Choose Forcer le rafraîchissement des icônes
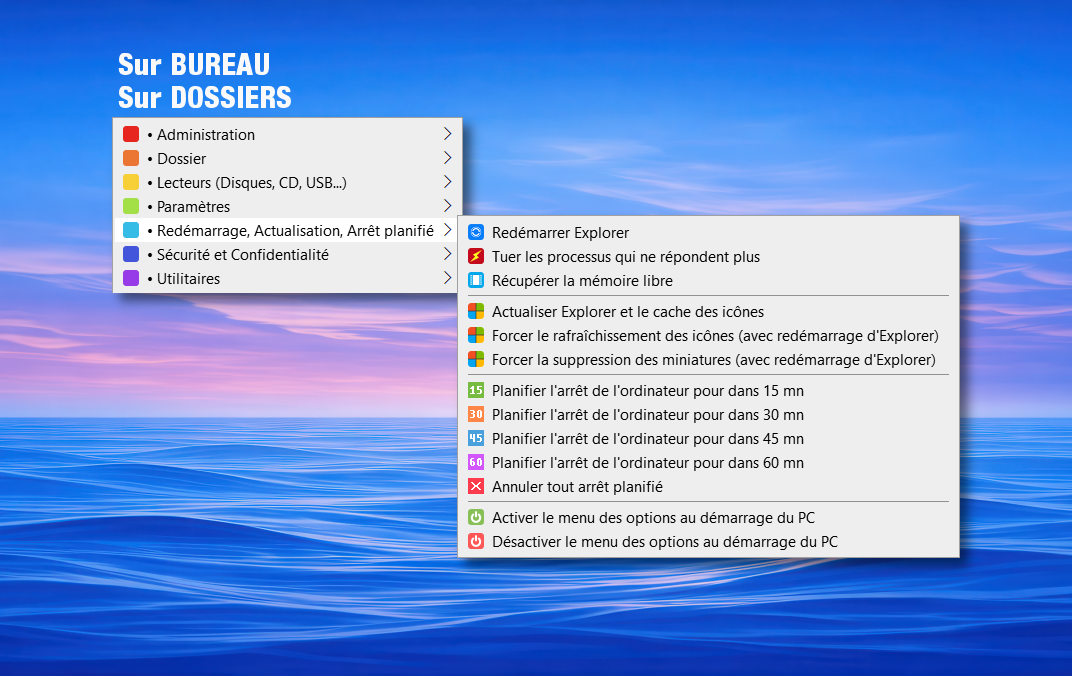 coord(714,336)
